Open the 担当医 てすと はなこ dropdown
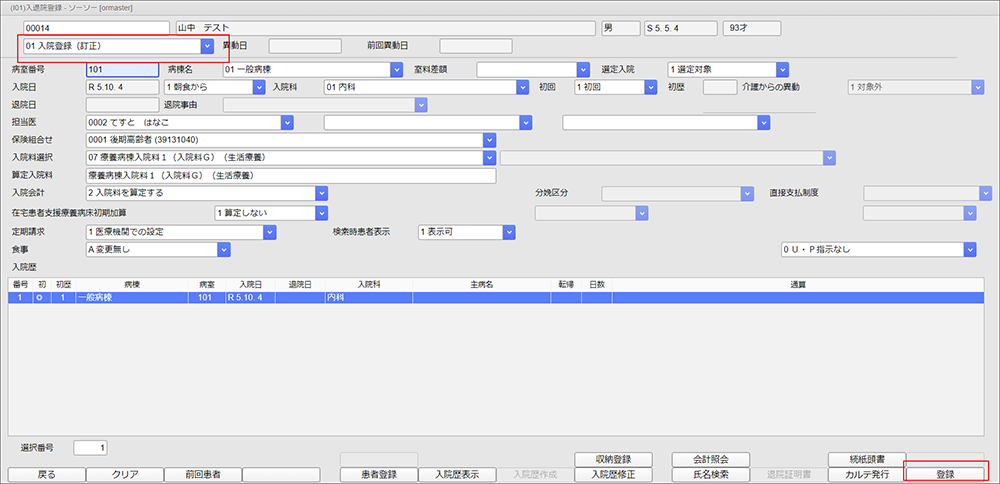 (286, 122)
